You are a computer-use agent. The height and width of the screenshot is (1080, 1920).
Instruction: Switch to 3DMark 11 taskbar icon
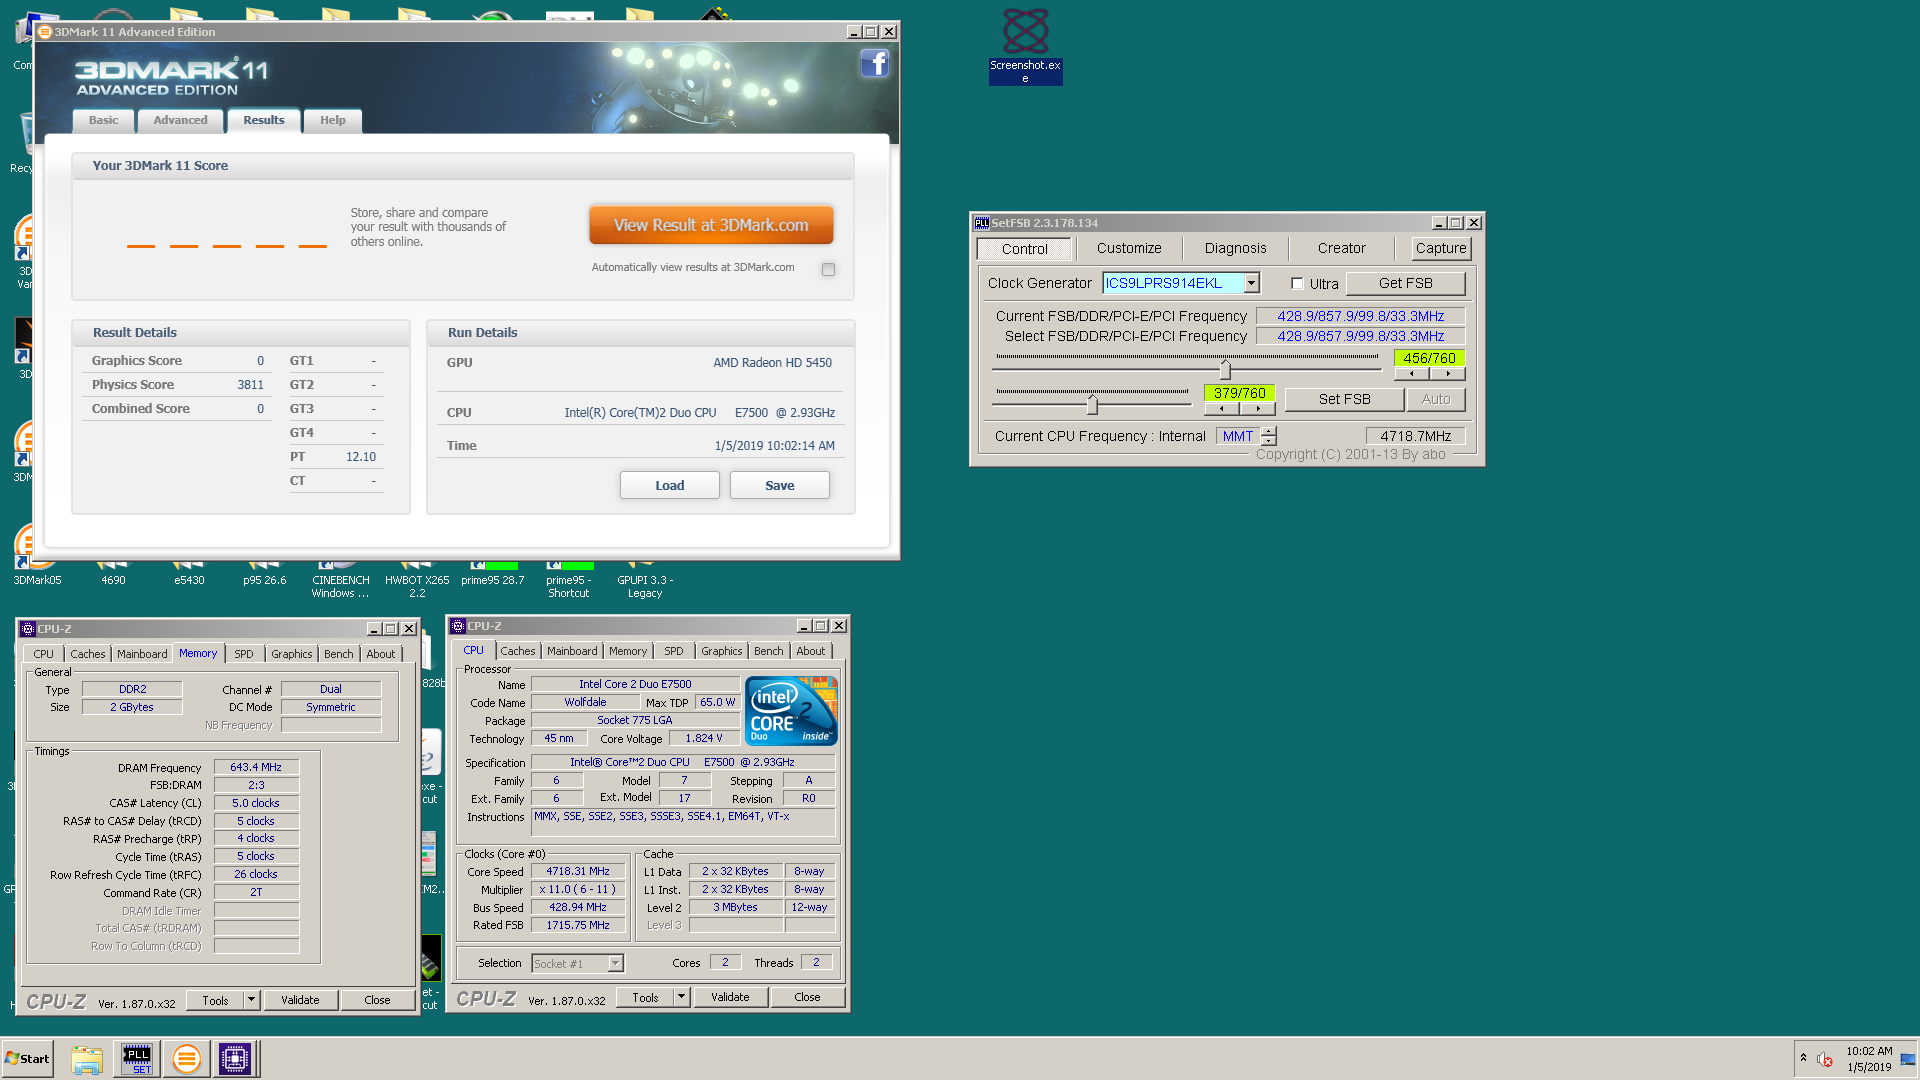[x=186, y=1059]
